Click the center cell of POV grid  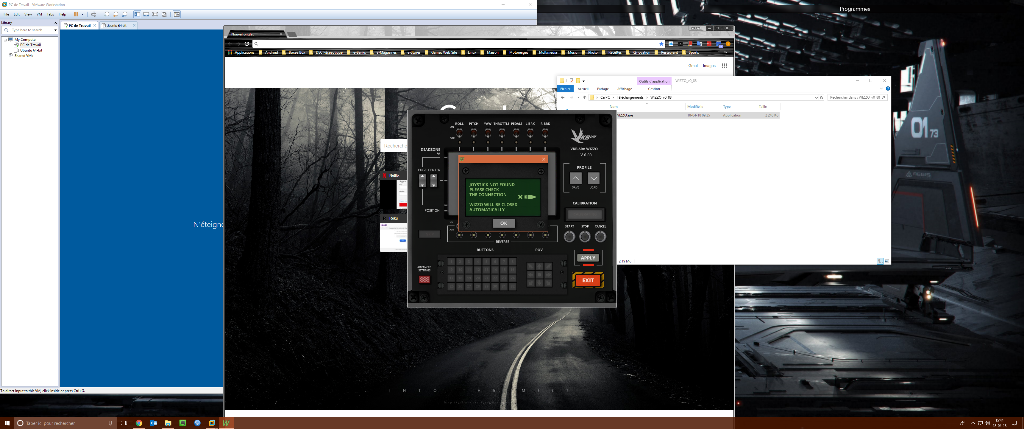click(x=539, y=274)
